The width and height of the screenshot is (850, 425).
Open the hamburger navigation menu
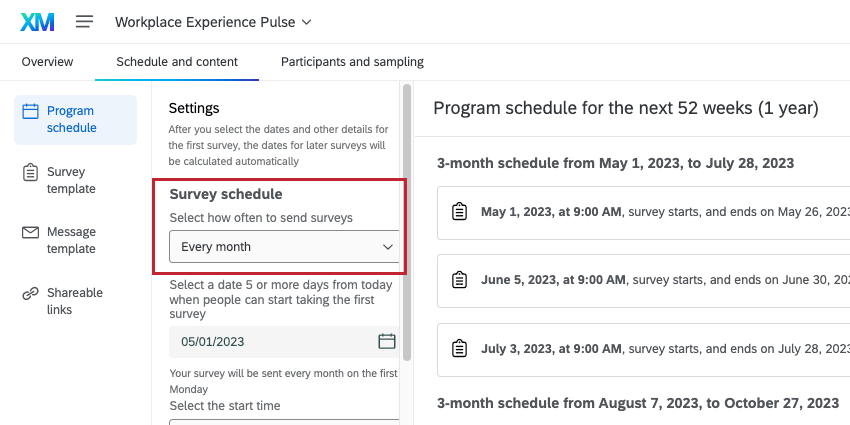84,21
